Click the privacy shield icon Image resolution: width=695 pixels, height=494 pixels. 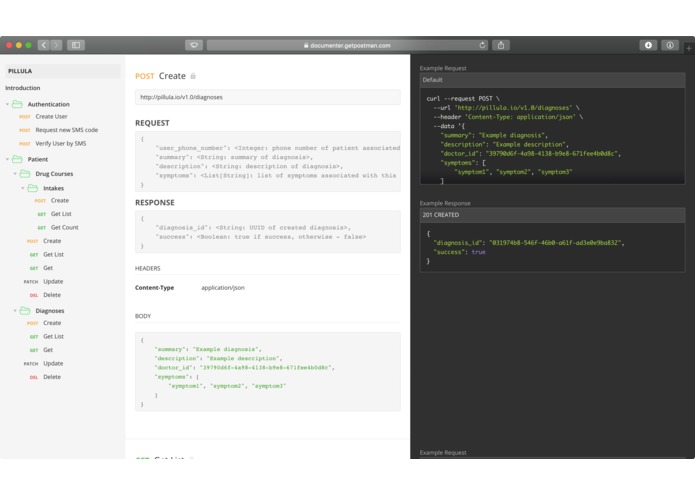tap(194, 45)
